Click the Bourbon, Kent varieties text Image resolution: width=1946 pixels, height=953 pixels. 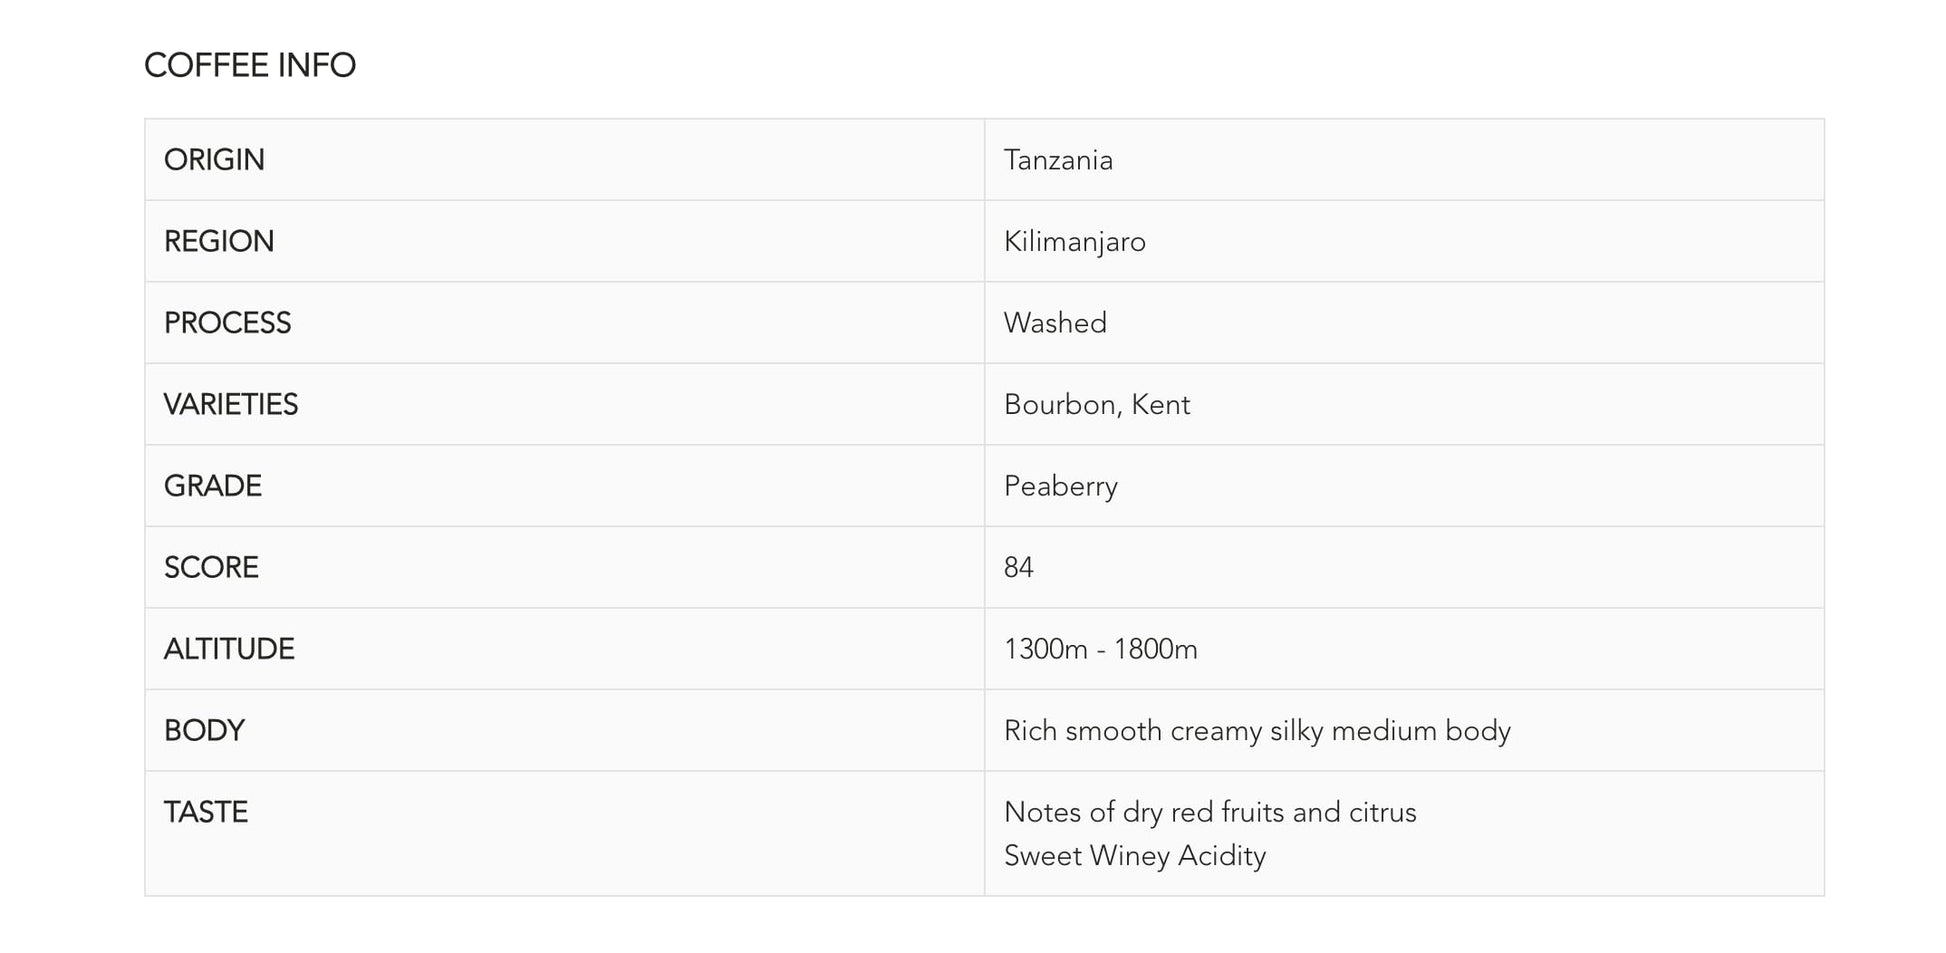click(x=1096, y=404)
